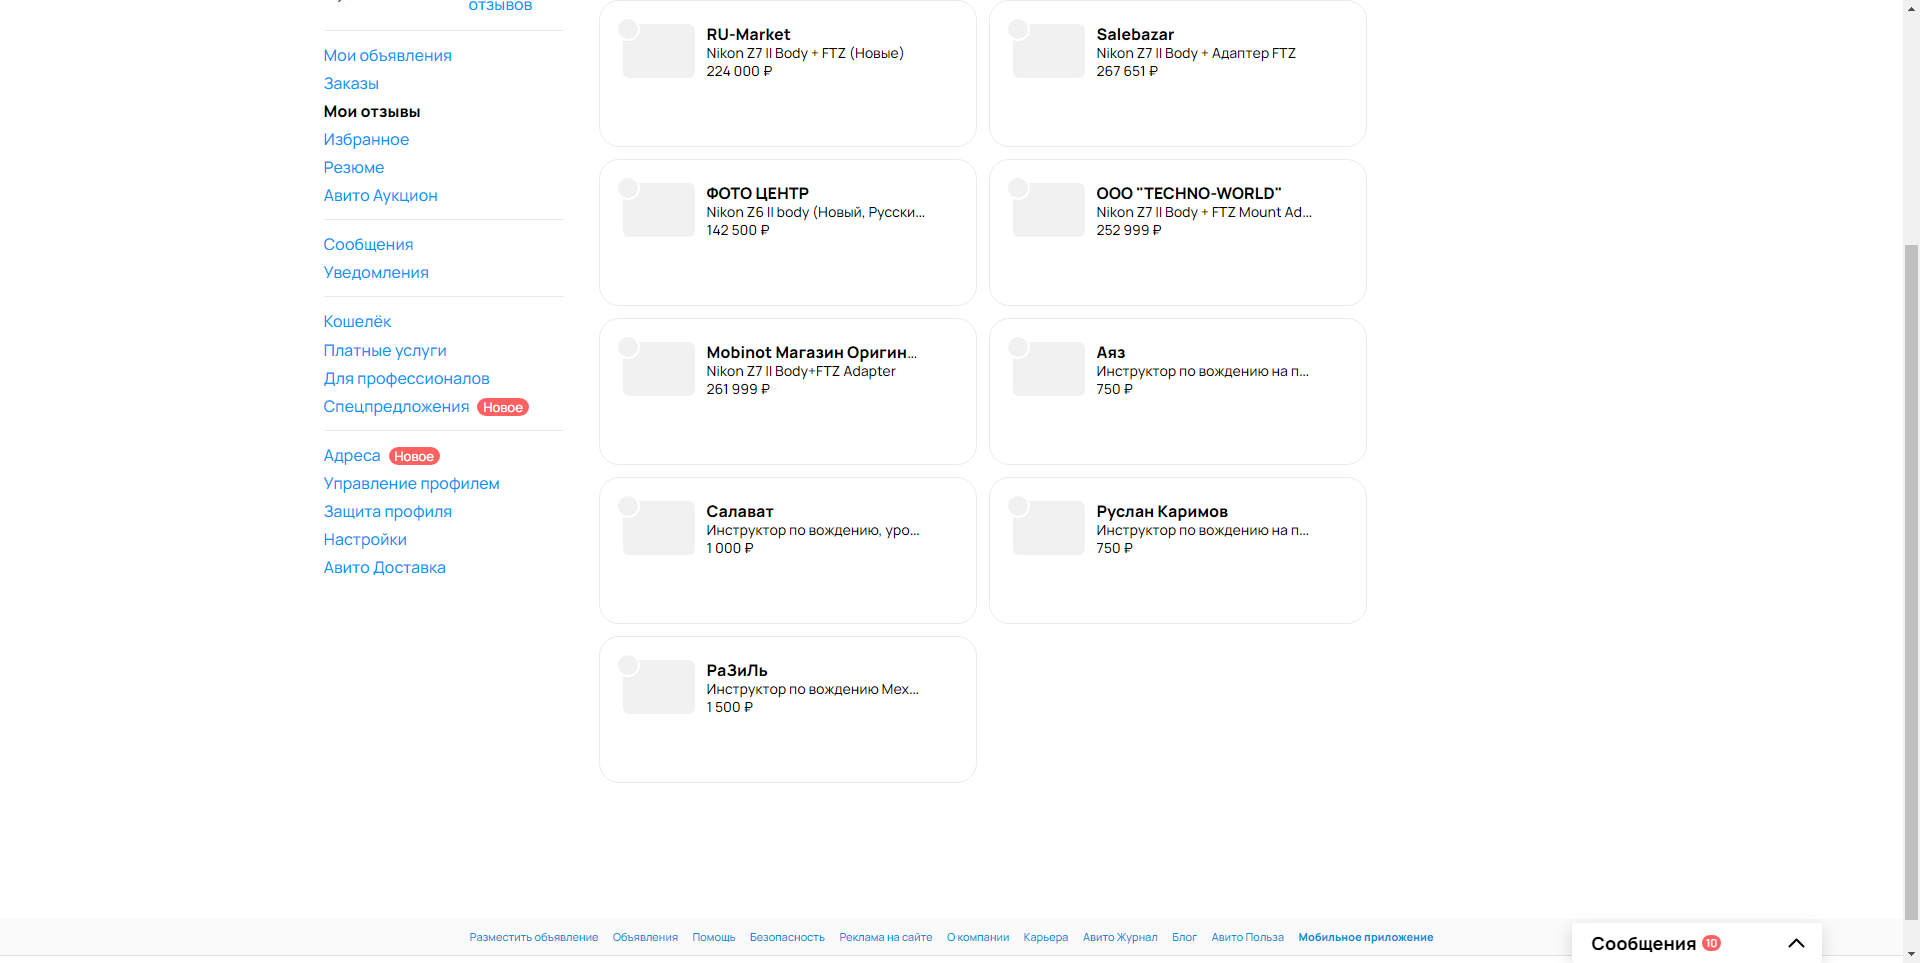
Task: Go to Заказы section
Action: (351, 83)
